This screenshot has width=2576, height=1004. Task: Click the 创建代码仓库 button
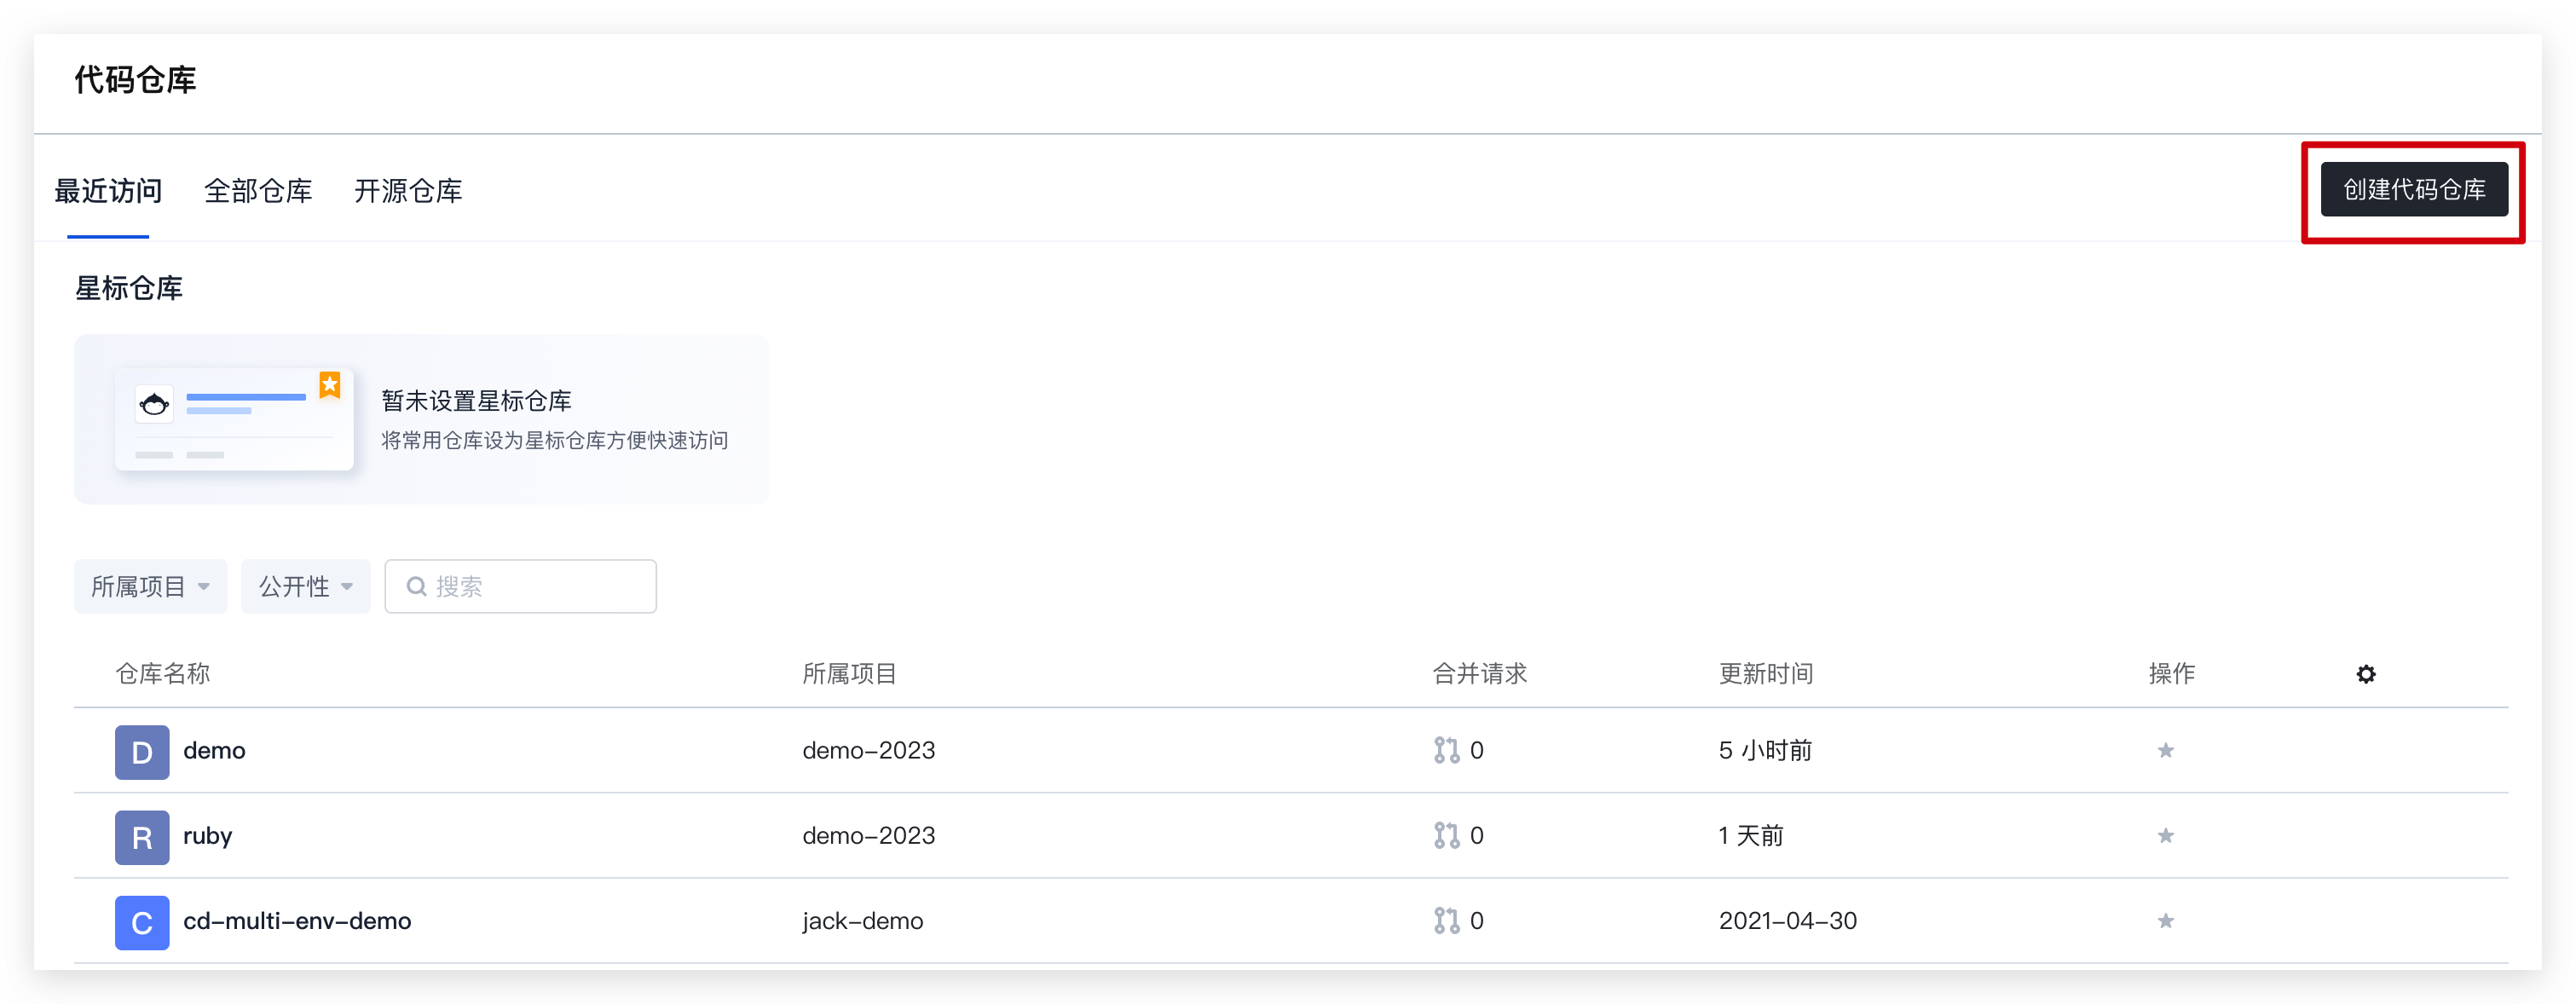point(2413,190)
